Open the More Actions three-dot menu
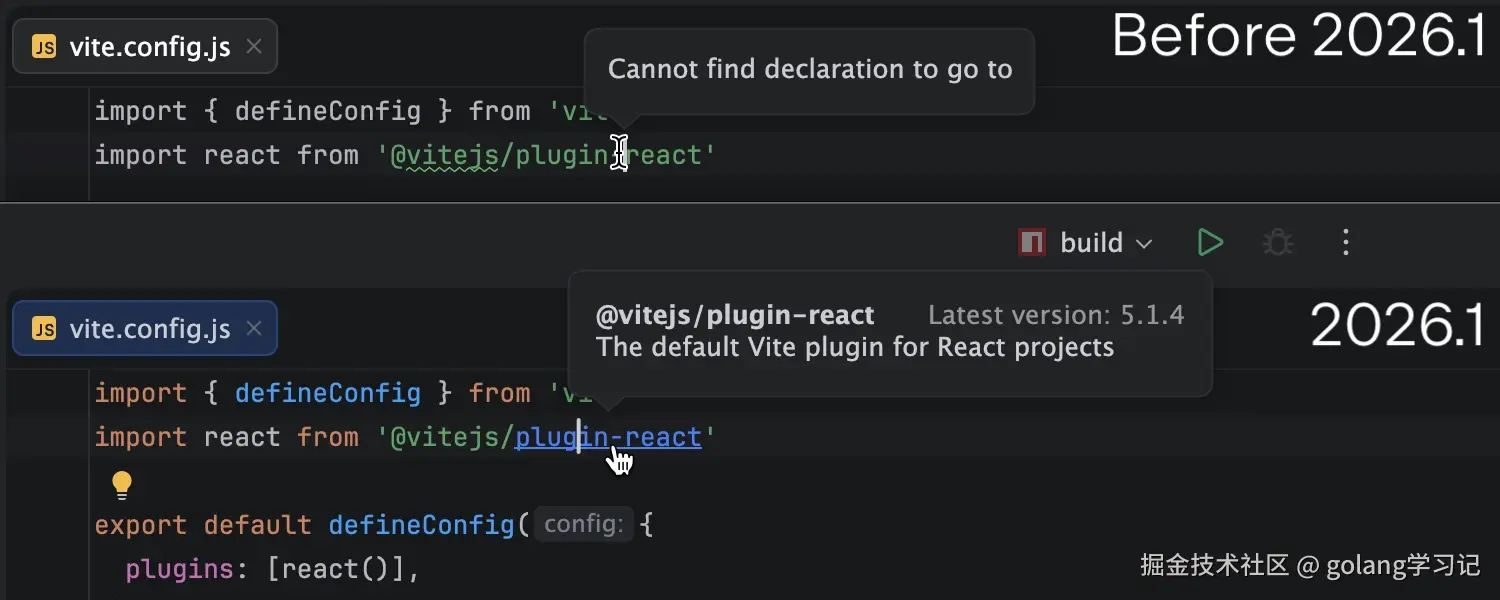 point(1346,242)
